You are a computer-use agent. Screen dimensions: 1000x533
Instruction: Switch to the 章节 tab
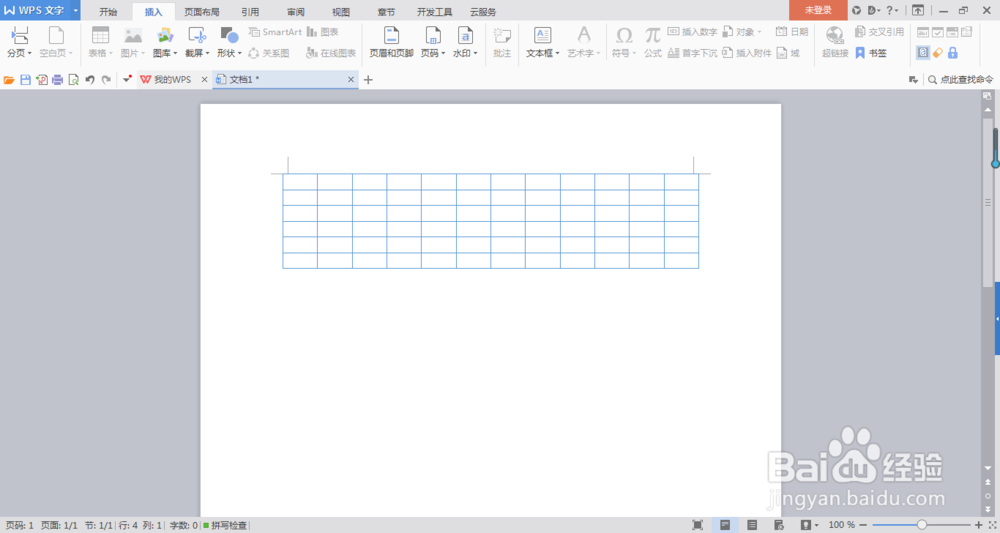pyautogui.click(x=386, y=11)
